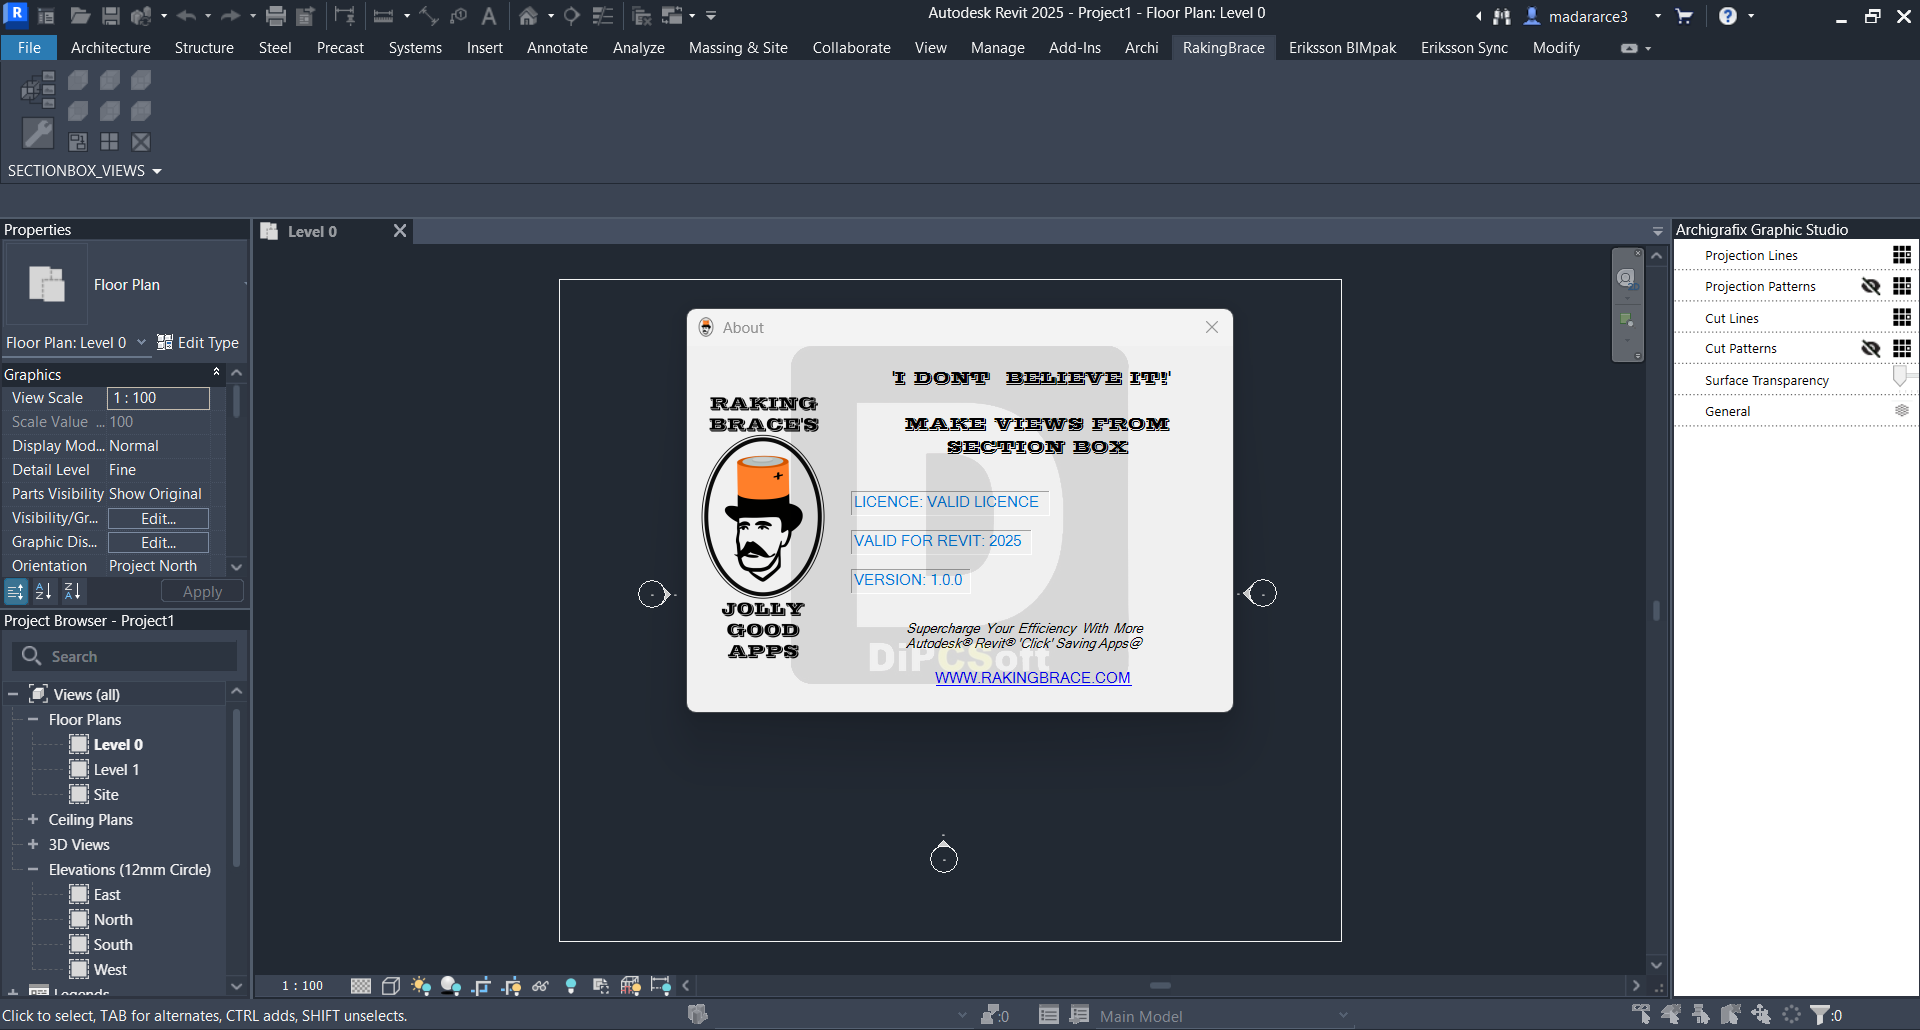Click the Help question mark icon
1920x1030 pixels.
(x=1728, y=16)
